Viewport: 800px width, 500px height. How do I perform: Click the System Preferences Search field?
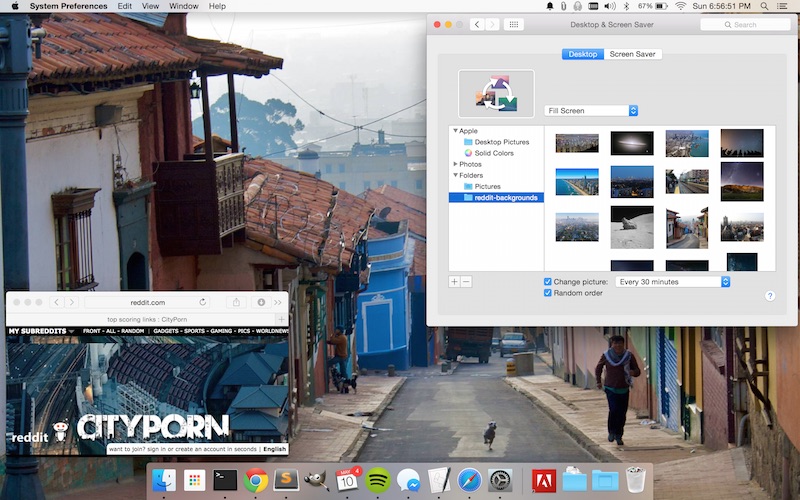coord(745,24)
